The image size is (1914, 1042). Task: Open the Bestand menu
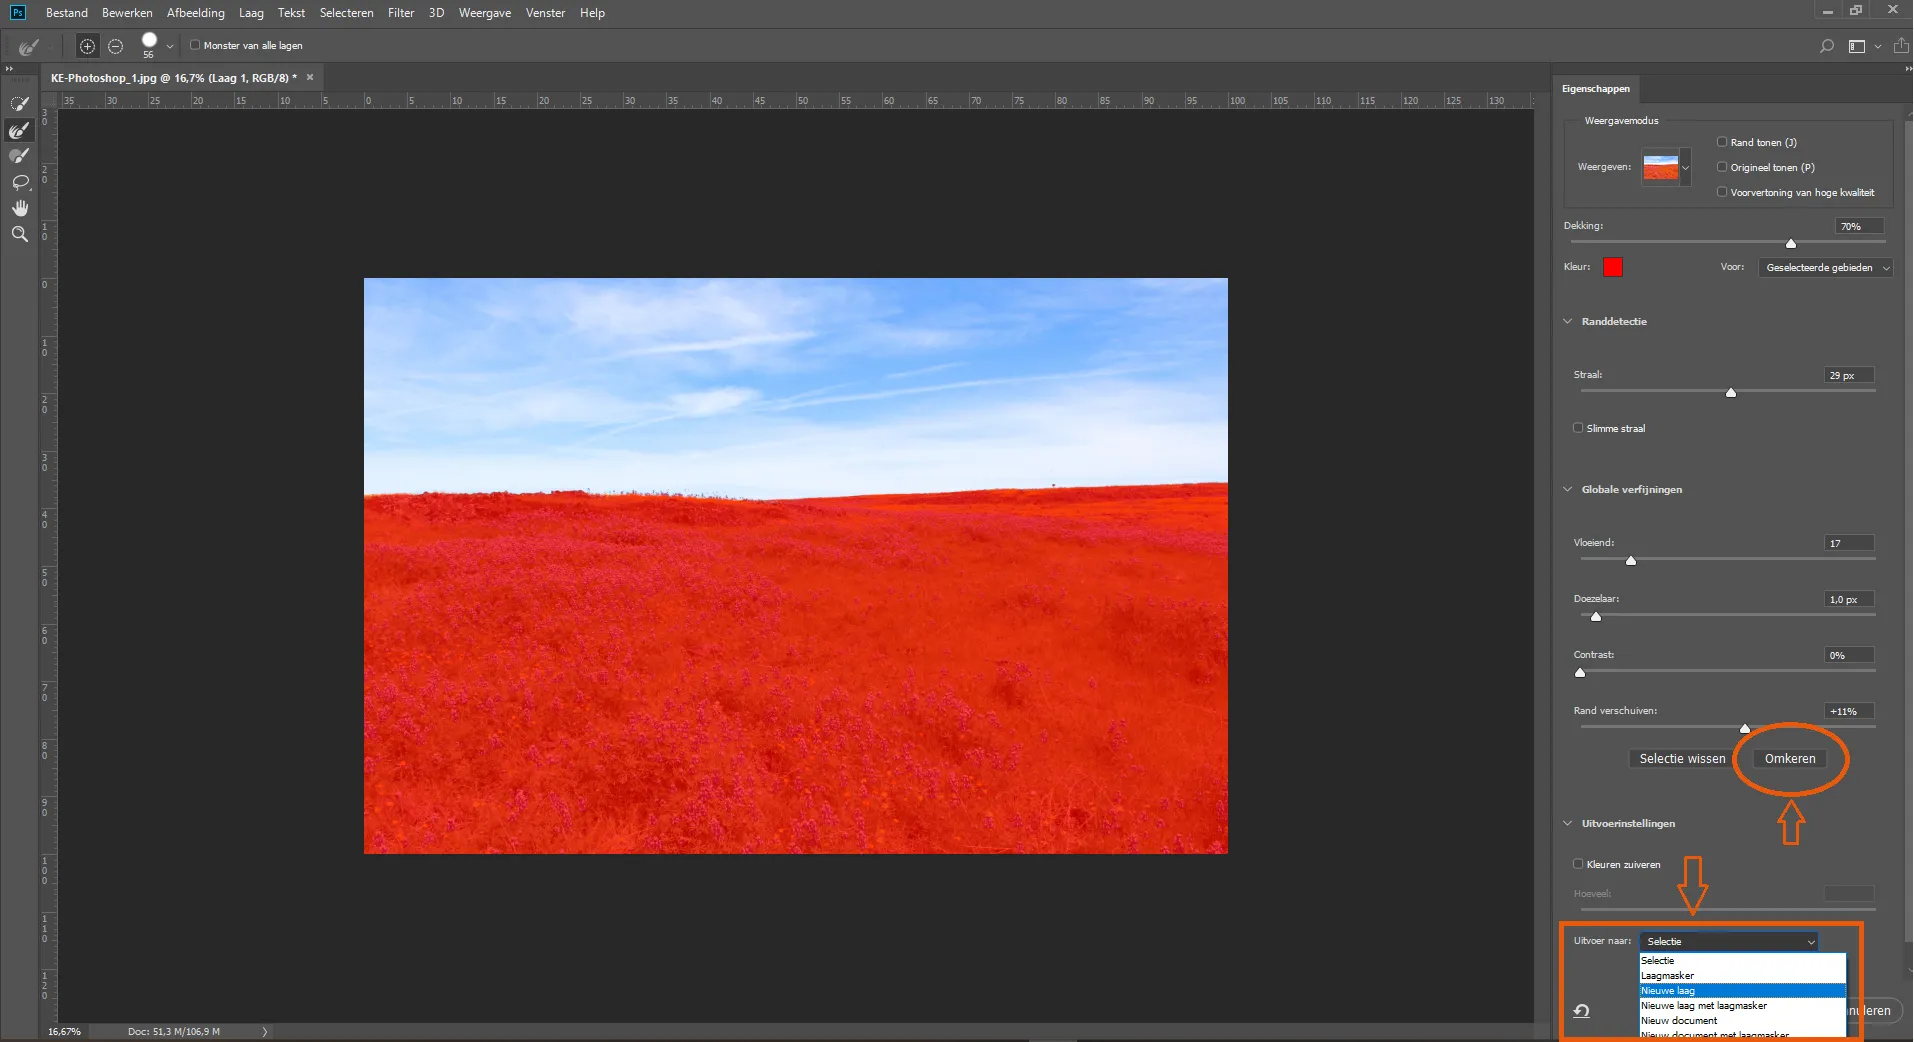click(x=67, y=13)
